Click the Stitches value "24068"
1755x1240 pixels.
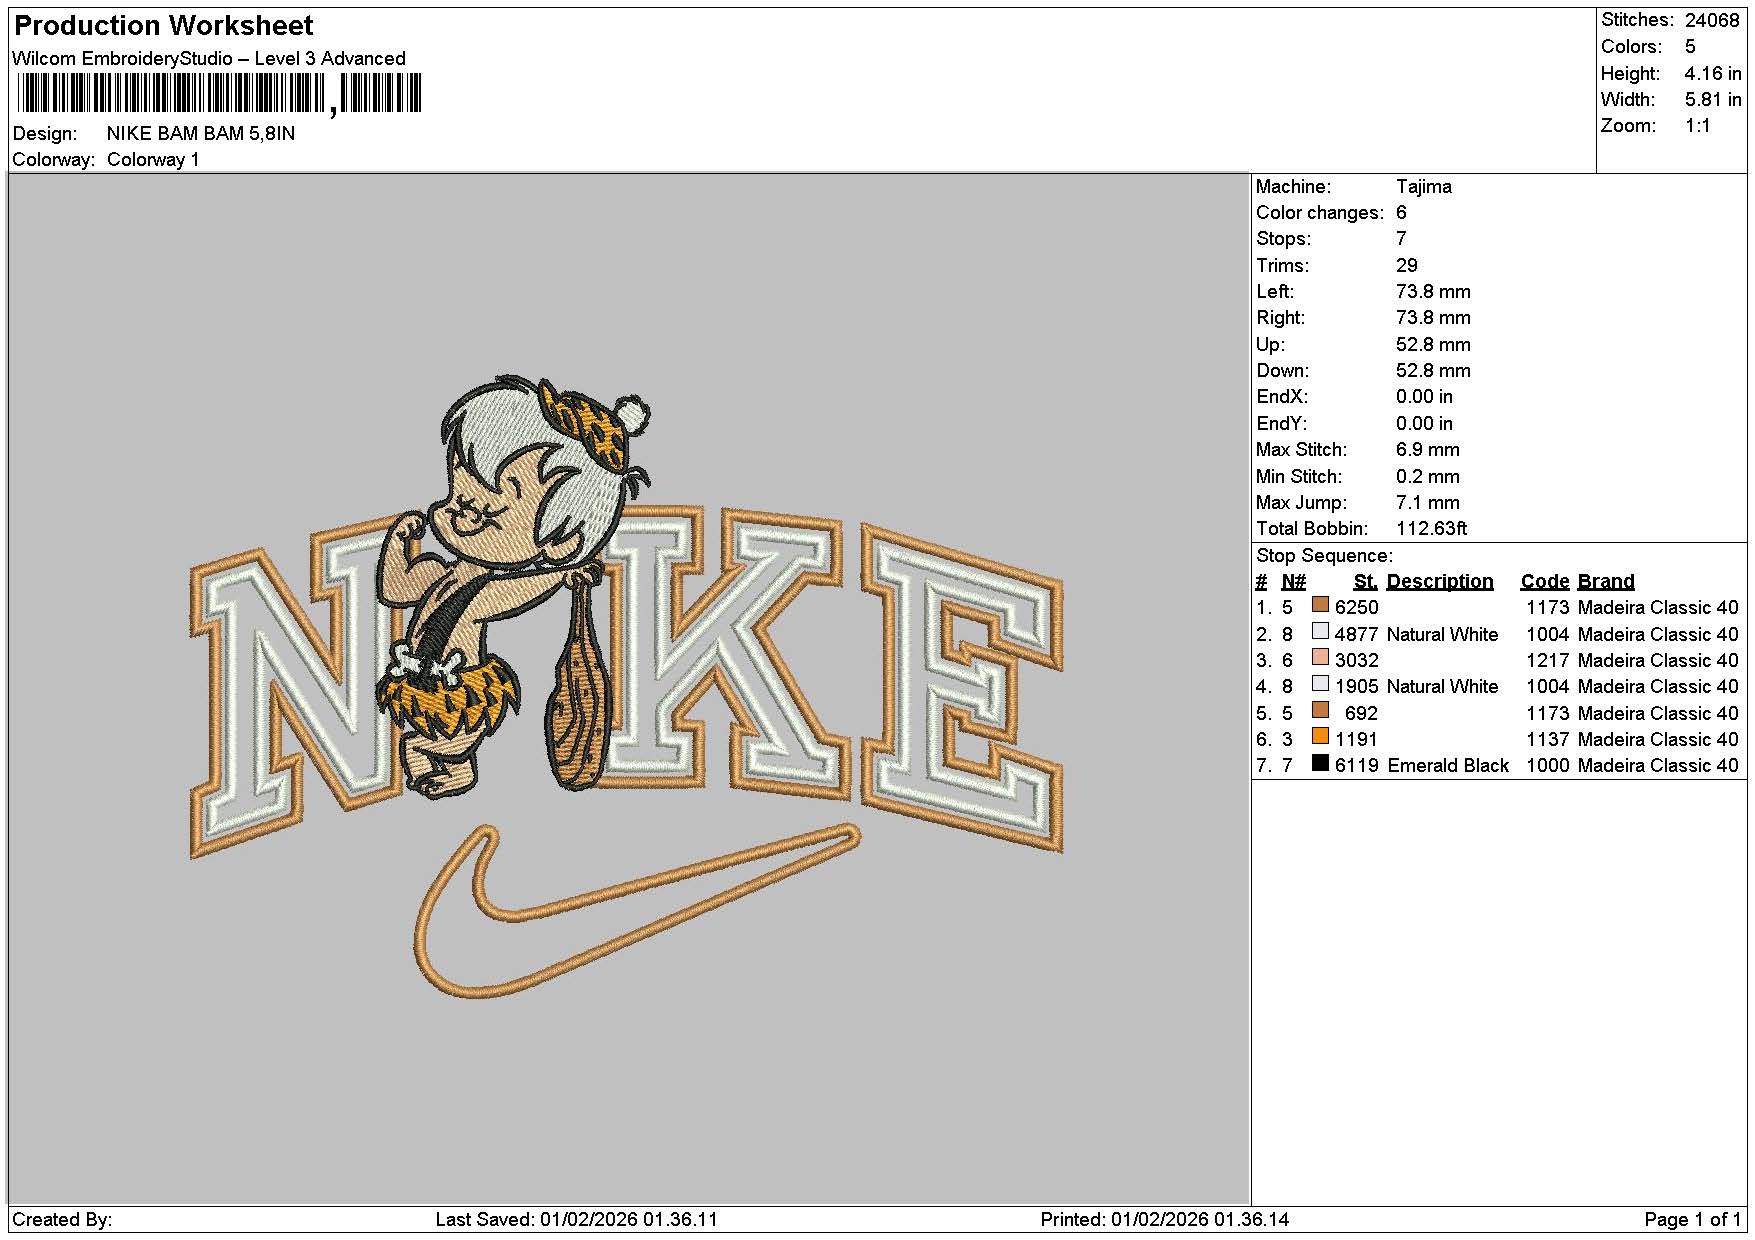pos(1712,20)
